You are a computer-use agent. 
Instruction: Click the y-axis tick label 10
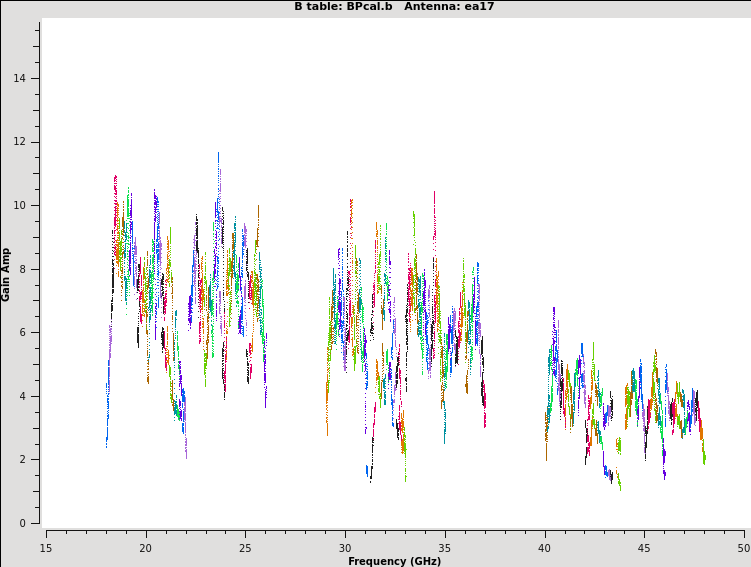pos(21,205)
